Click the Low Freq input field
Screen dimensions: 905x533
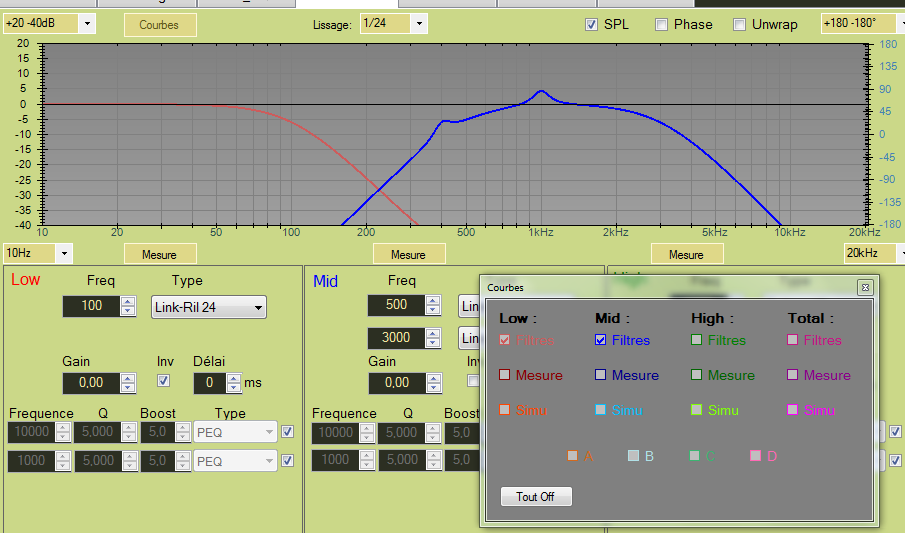90,306
